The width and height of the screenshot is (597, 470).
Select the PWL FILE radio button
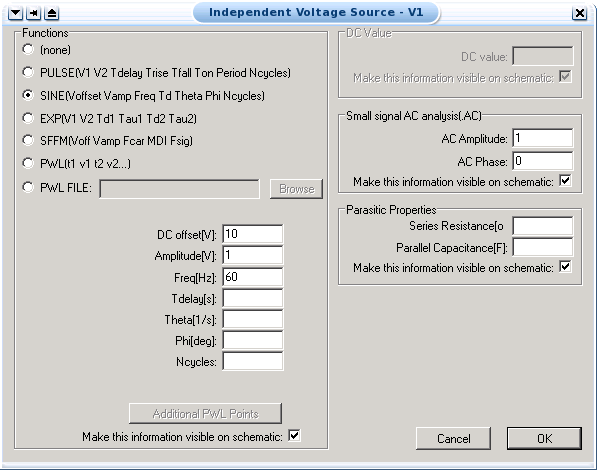28,187
